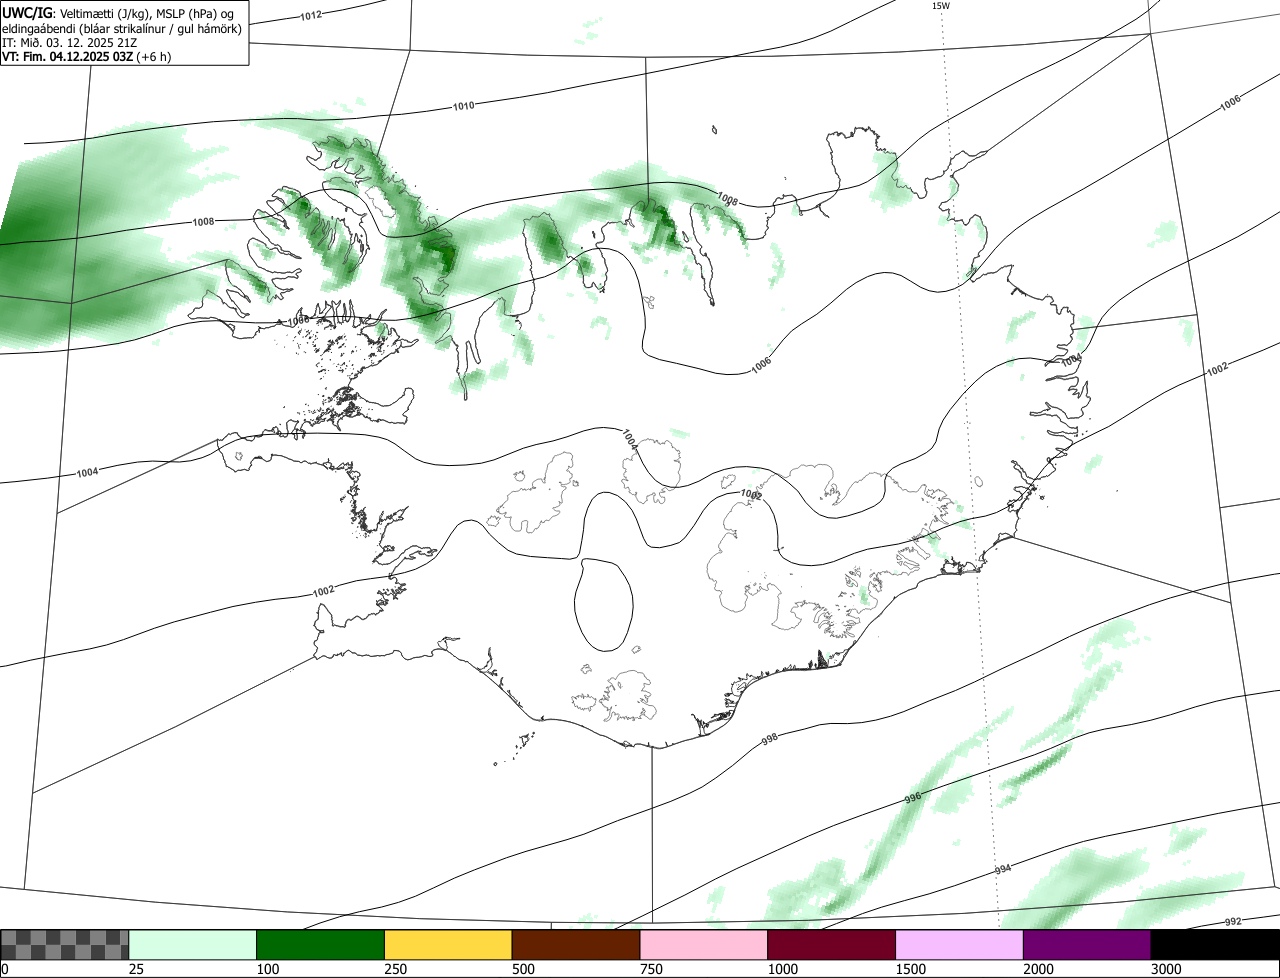Click the '1010' isobar label
1280x978 pixels.
464,106
